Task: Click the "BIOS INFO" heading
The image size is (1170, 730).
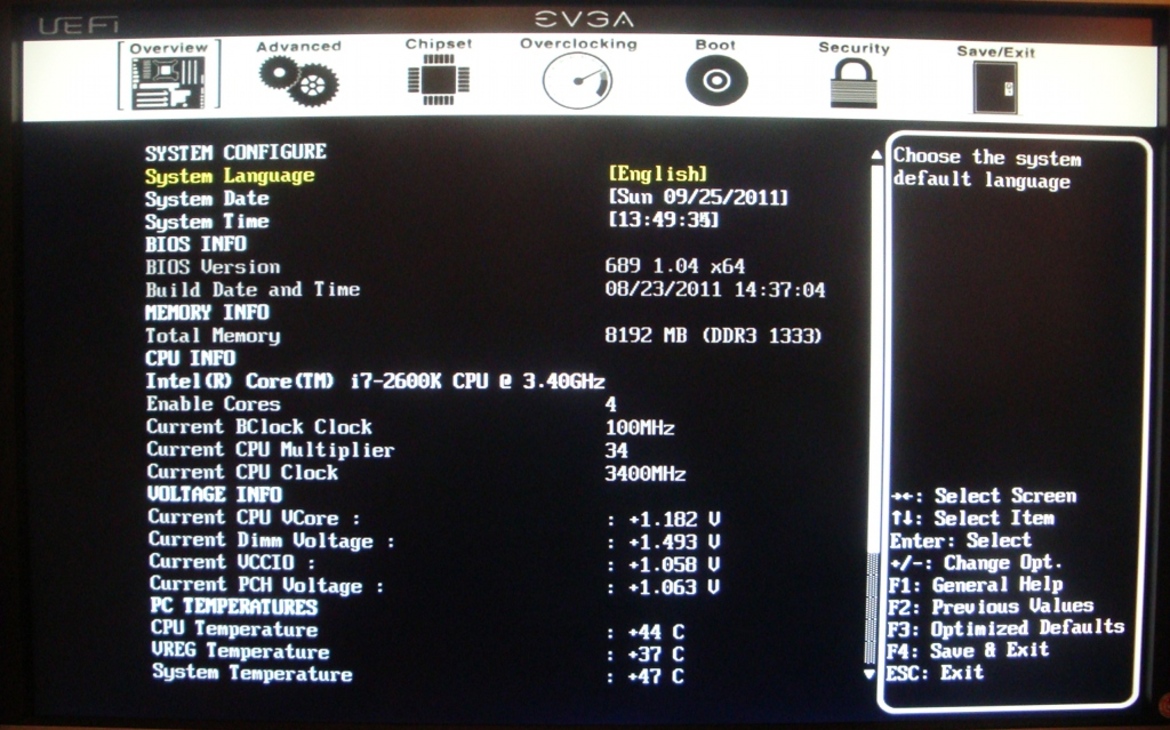Action: (x=195, y=244)
